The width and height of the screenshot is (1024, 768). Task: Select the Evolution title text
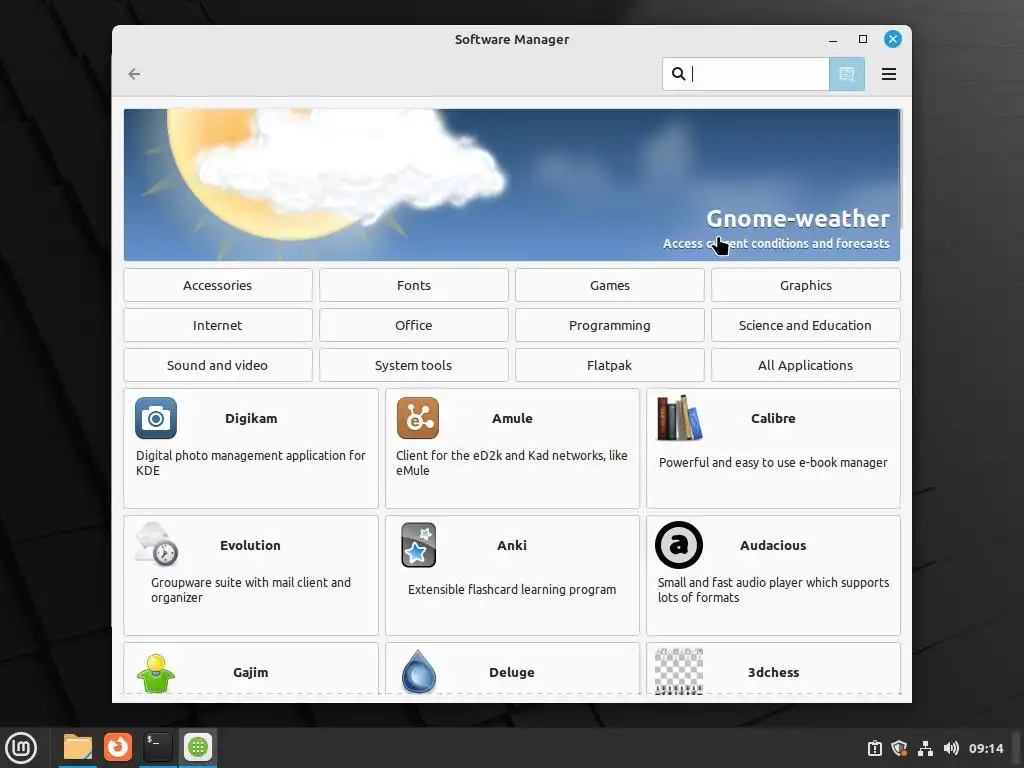[250, 545]
